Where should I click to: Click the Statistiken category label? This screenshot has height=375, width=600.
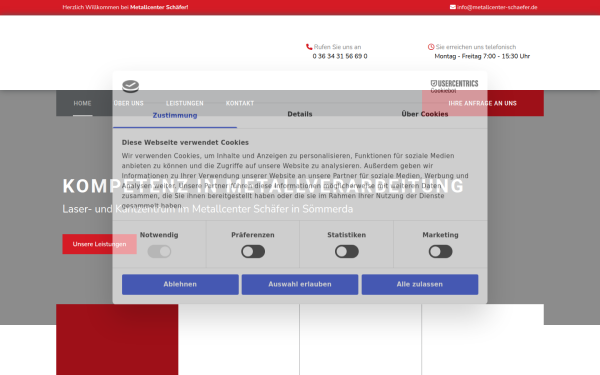(347, 235)
